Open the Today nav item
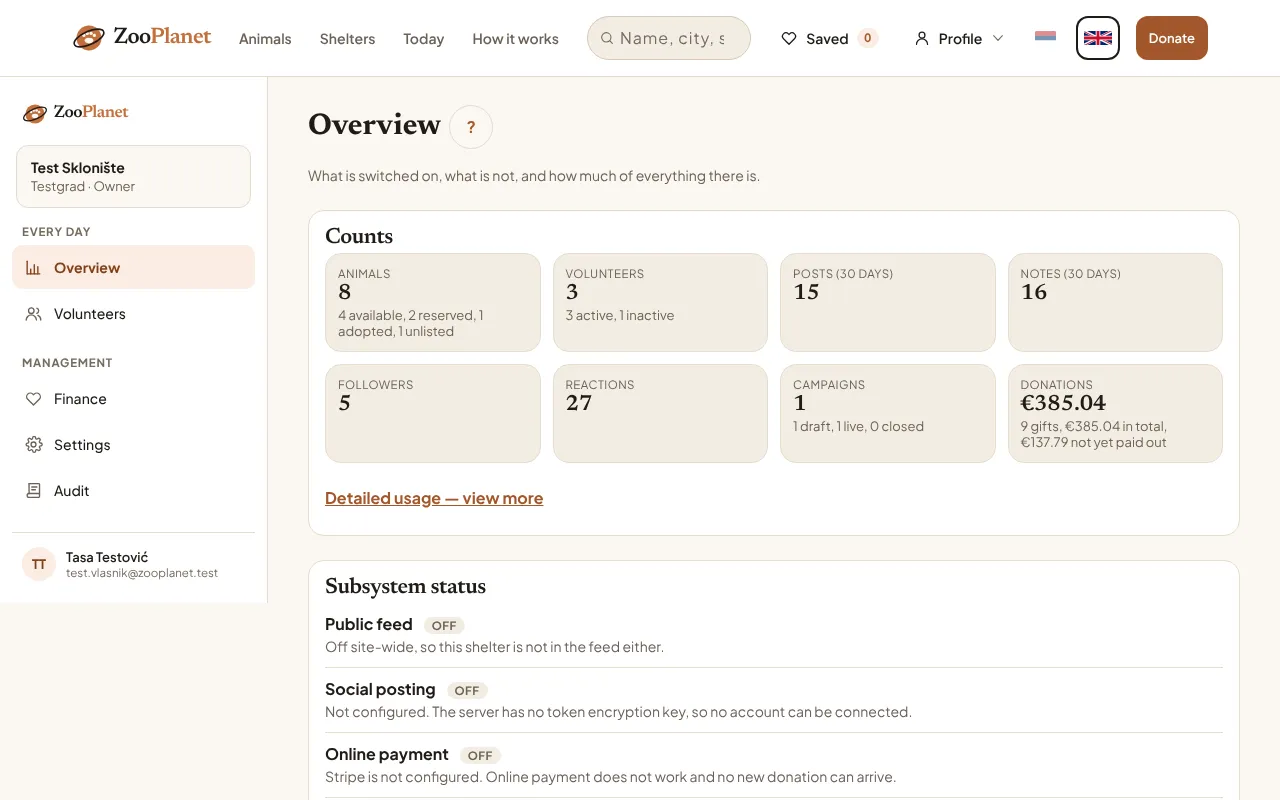Image resolution: width=1280 pixels, height=800 pixels. [423, 39]
